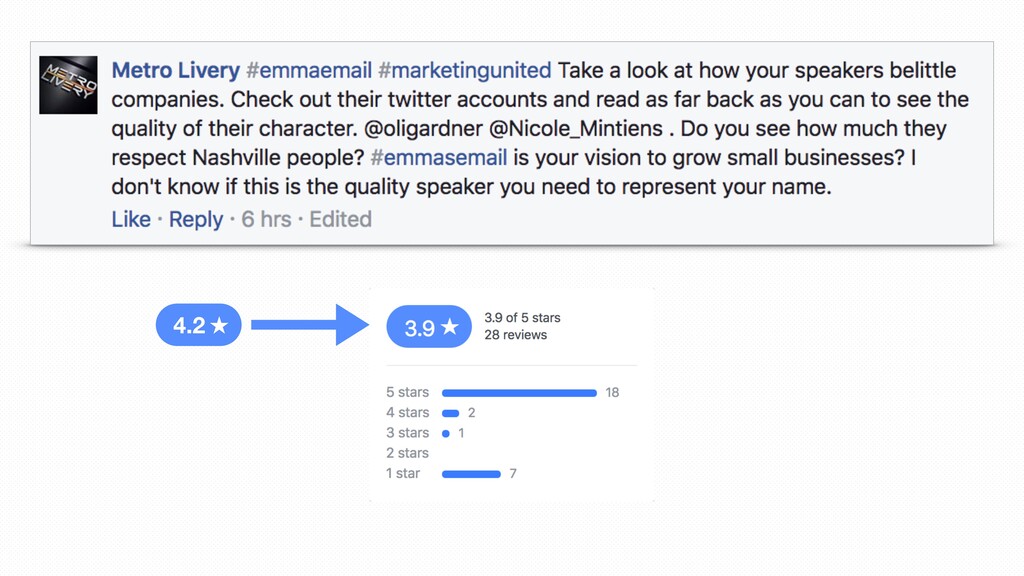Viewport: 1024px width, 576px height.
Task: Open the #emmasemail hashtag link
Action: coord(439,157)
